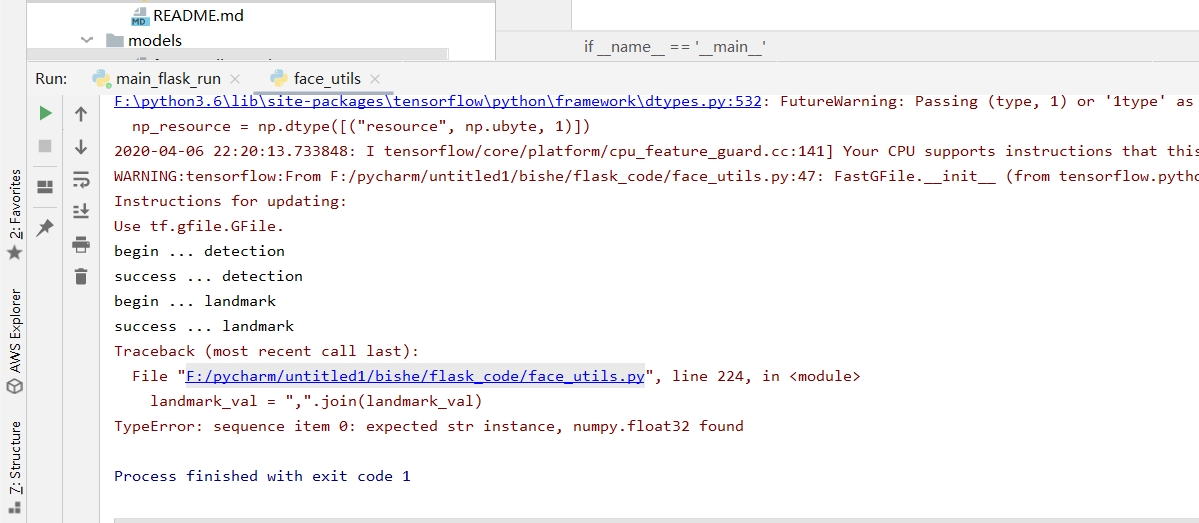Click the 'success ... landmark' output line
This screenshot has height=523, width=1199.
click(x=204, y=326)
